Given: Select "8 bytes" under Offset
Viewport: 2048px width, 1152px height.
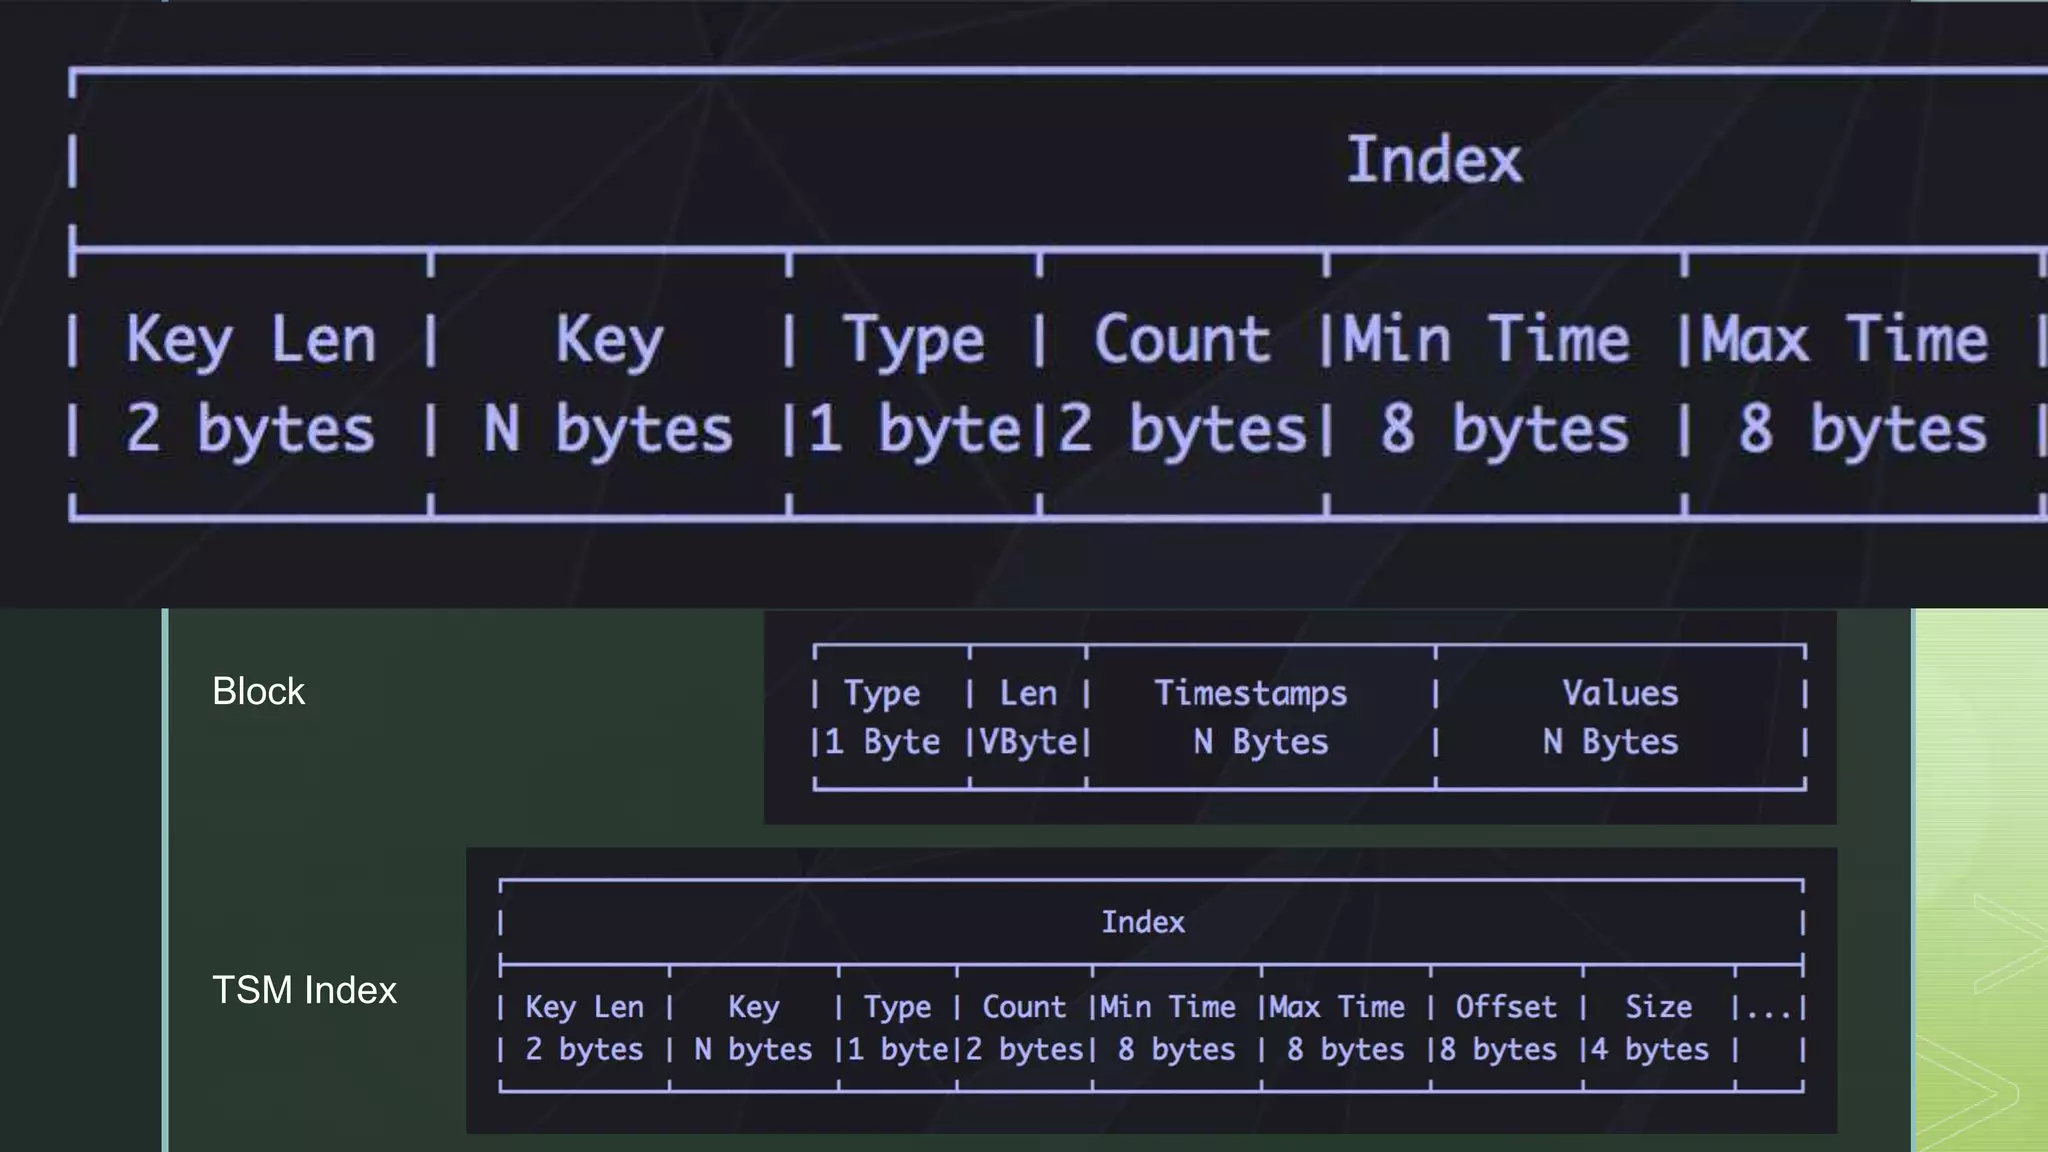Looking at the screenshot, I should [1498, 1049].
